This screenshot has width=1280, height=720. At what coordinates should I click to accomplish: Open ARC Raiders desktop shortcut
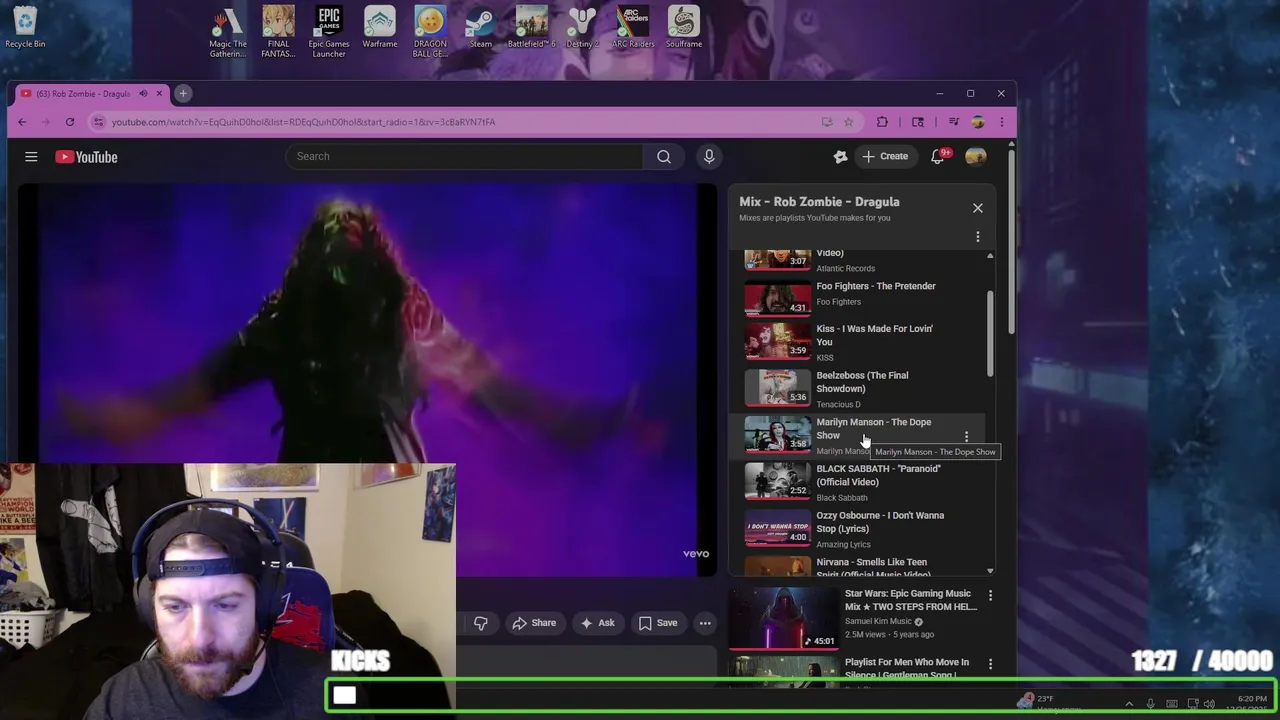pos(633,28)
